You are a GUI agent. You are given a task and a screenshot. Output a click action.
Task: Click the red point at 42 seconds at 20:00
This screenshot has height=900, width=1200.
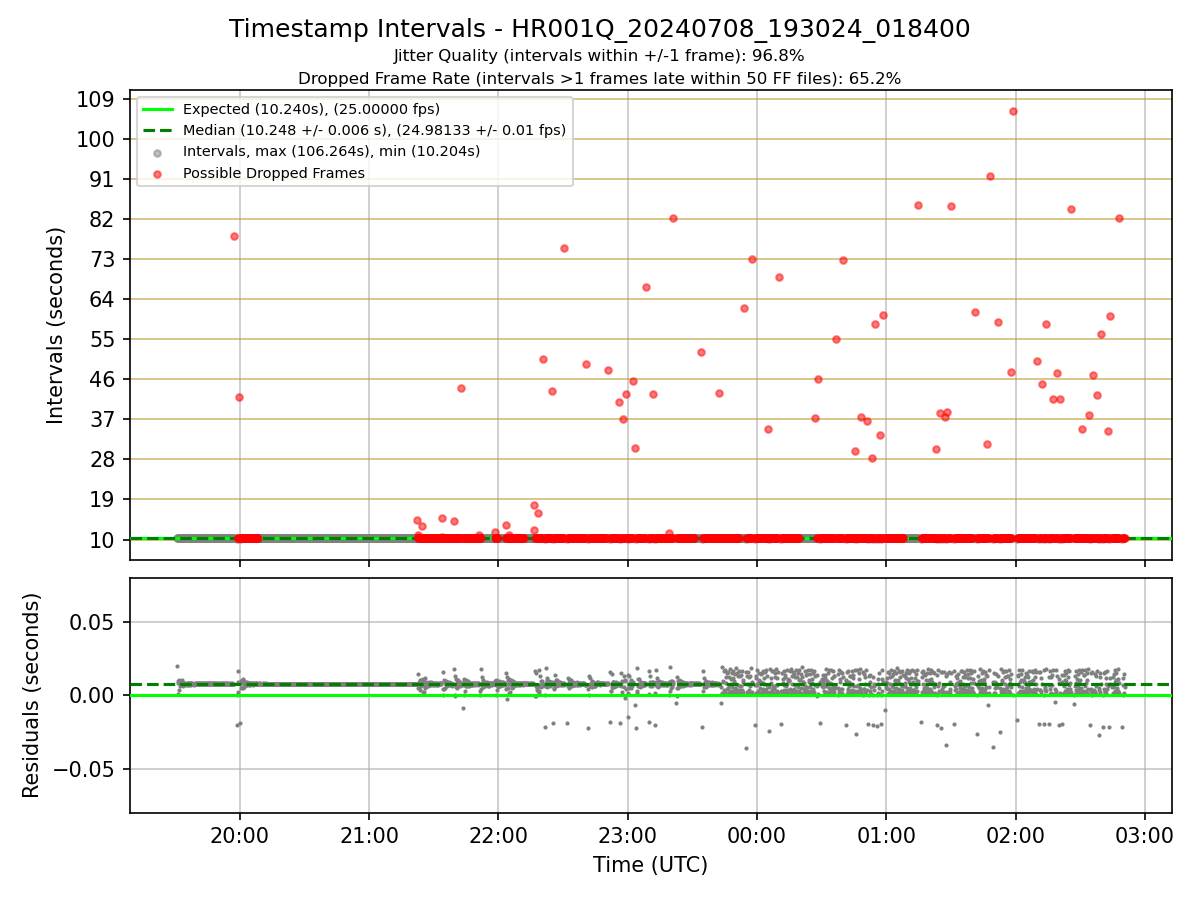point(239,397)
